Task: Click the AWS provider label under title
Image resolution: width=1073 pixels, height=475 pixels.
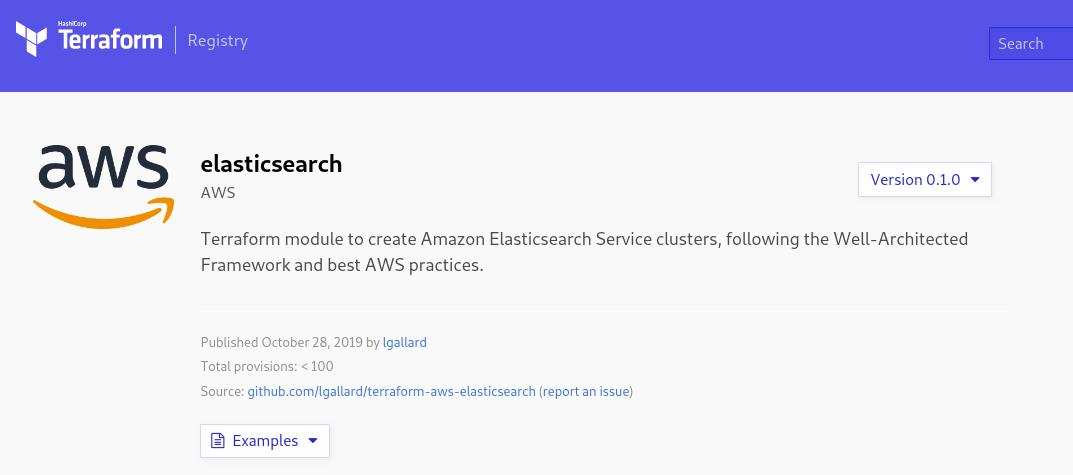Action: 218,193
